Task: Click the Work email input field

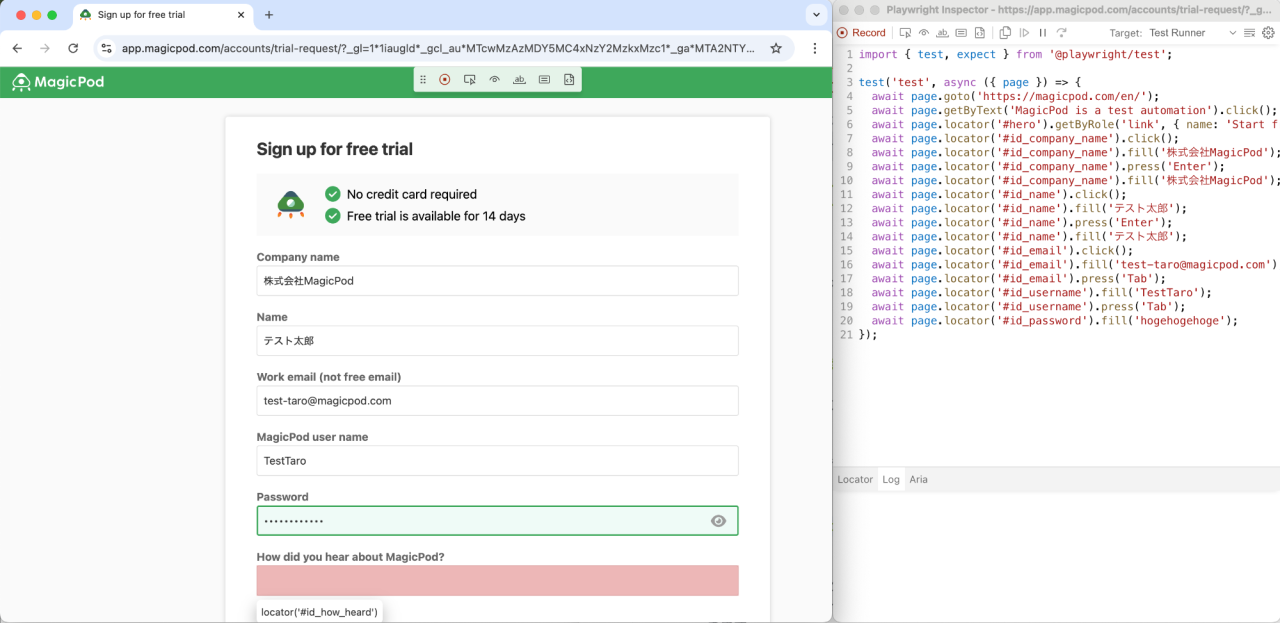Action: pos(497,401)
